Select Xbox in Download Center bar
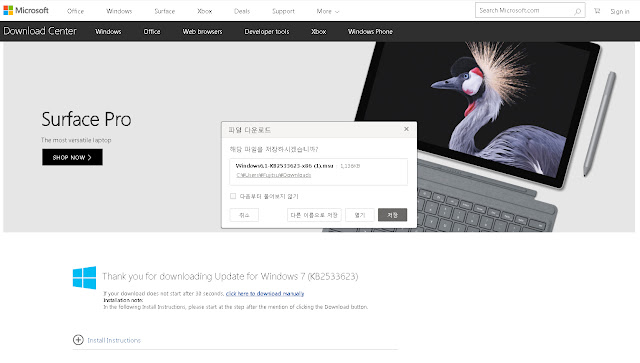Image resolution: width=640 pixels, height=363 pixels. 318,31
